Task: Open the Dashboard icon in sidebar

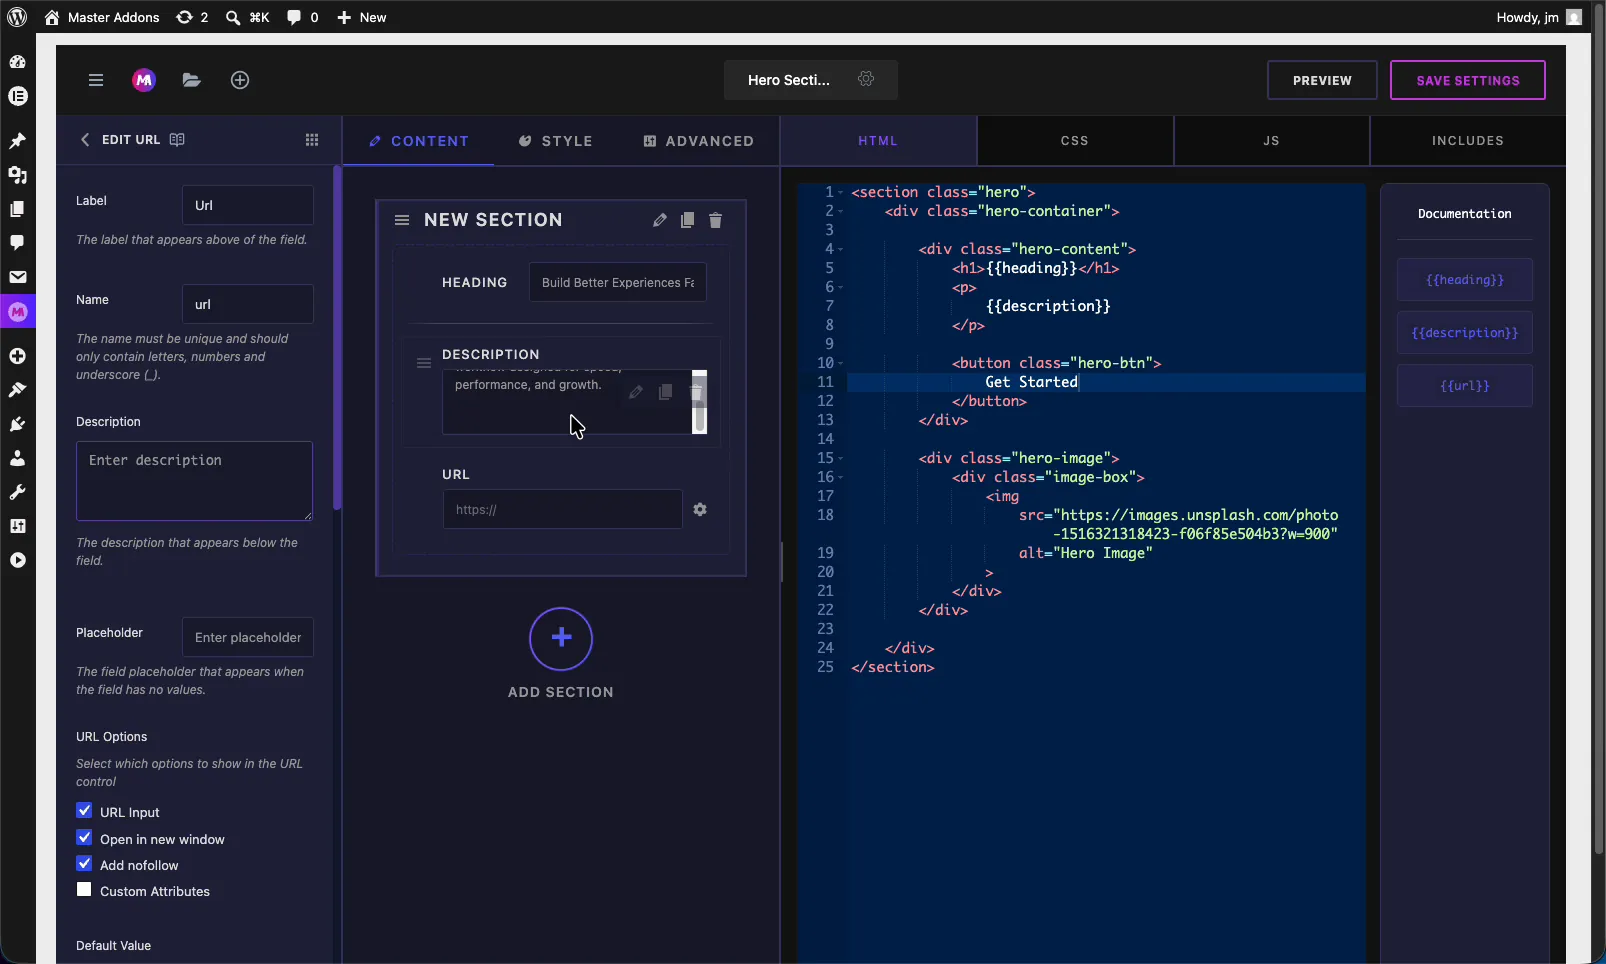Action: tap(17, 62)
